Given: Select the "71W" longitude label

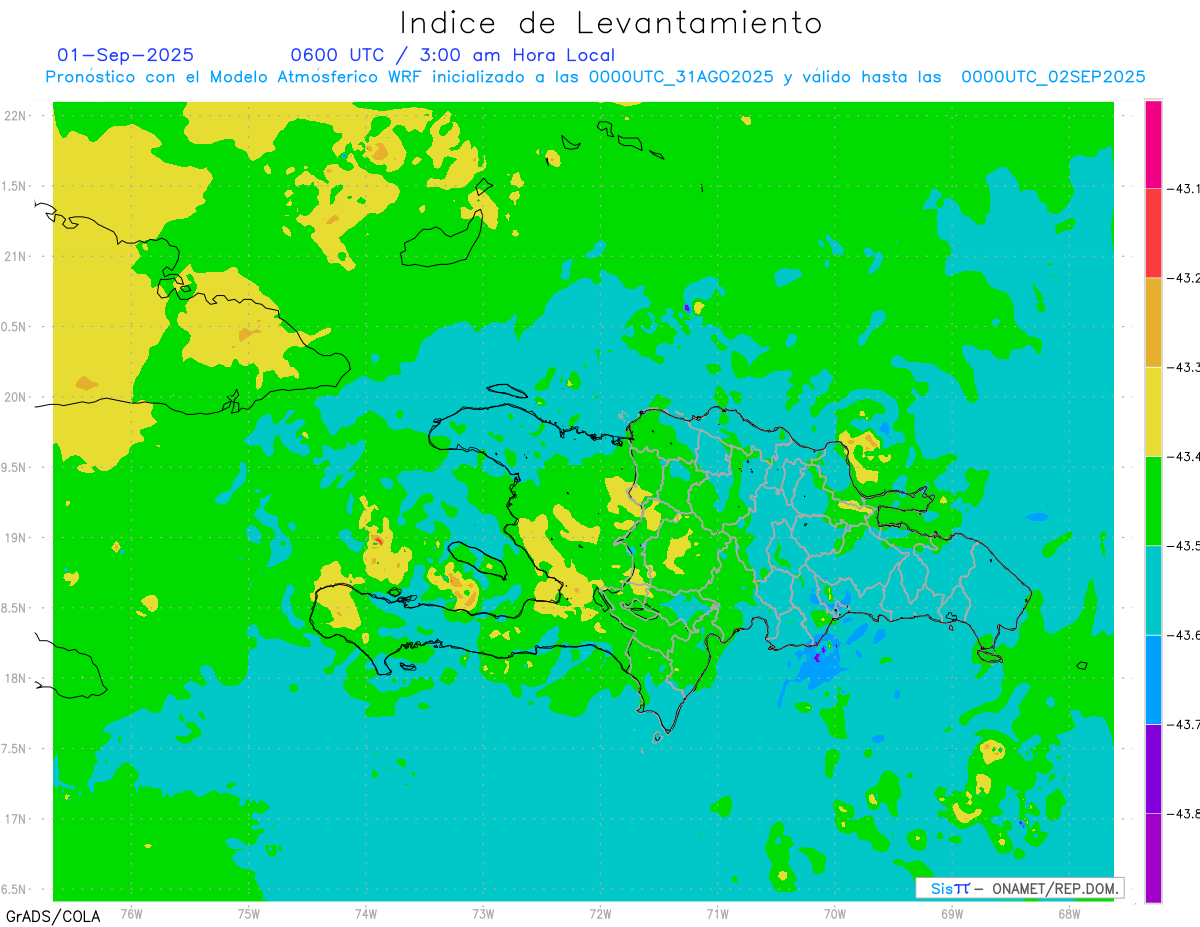Looking at the screenshot, I should pyautogui.click(x=717, y=913).
